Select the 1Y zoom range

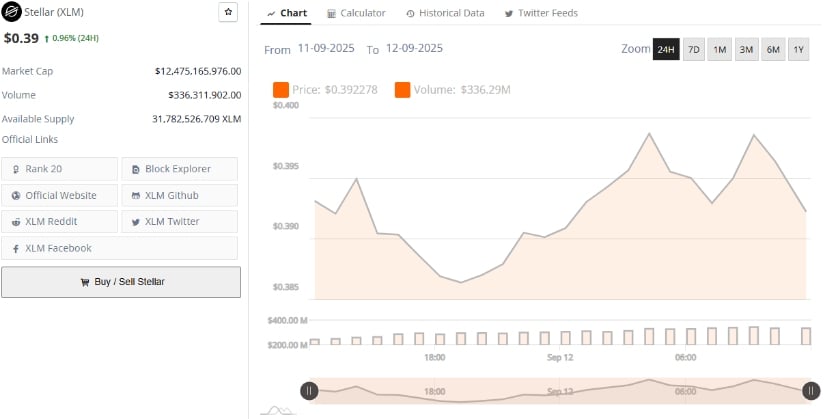(798, 49)
